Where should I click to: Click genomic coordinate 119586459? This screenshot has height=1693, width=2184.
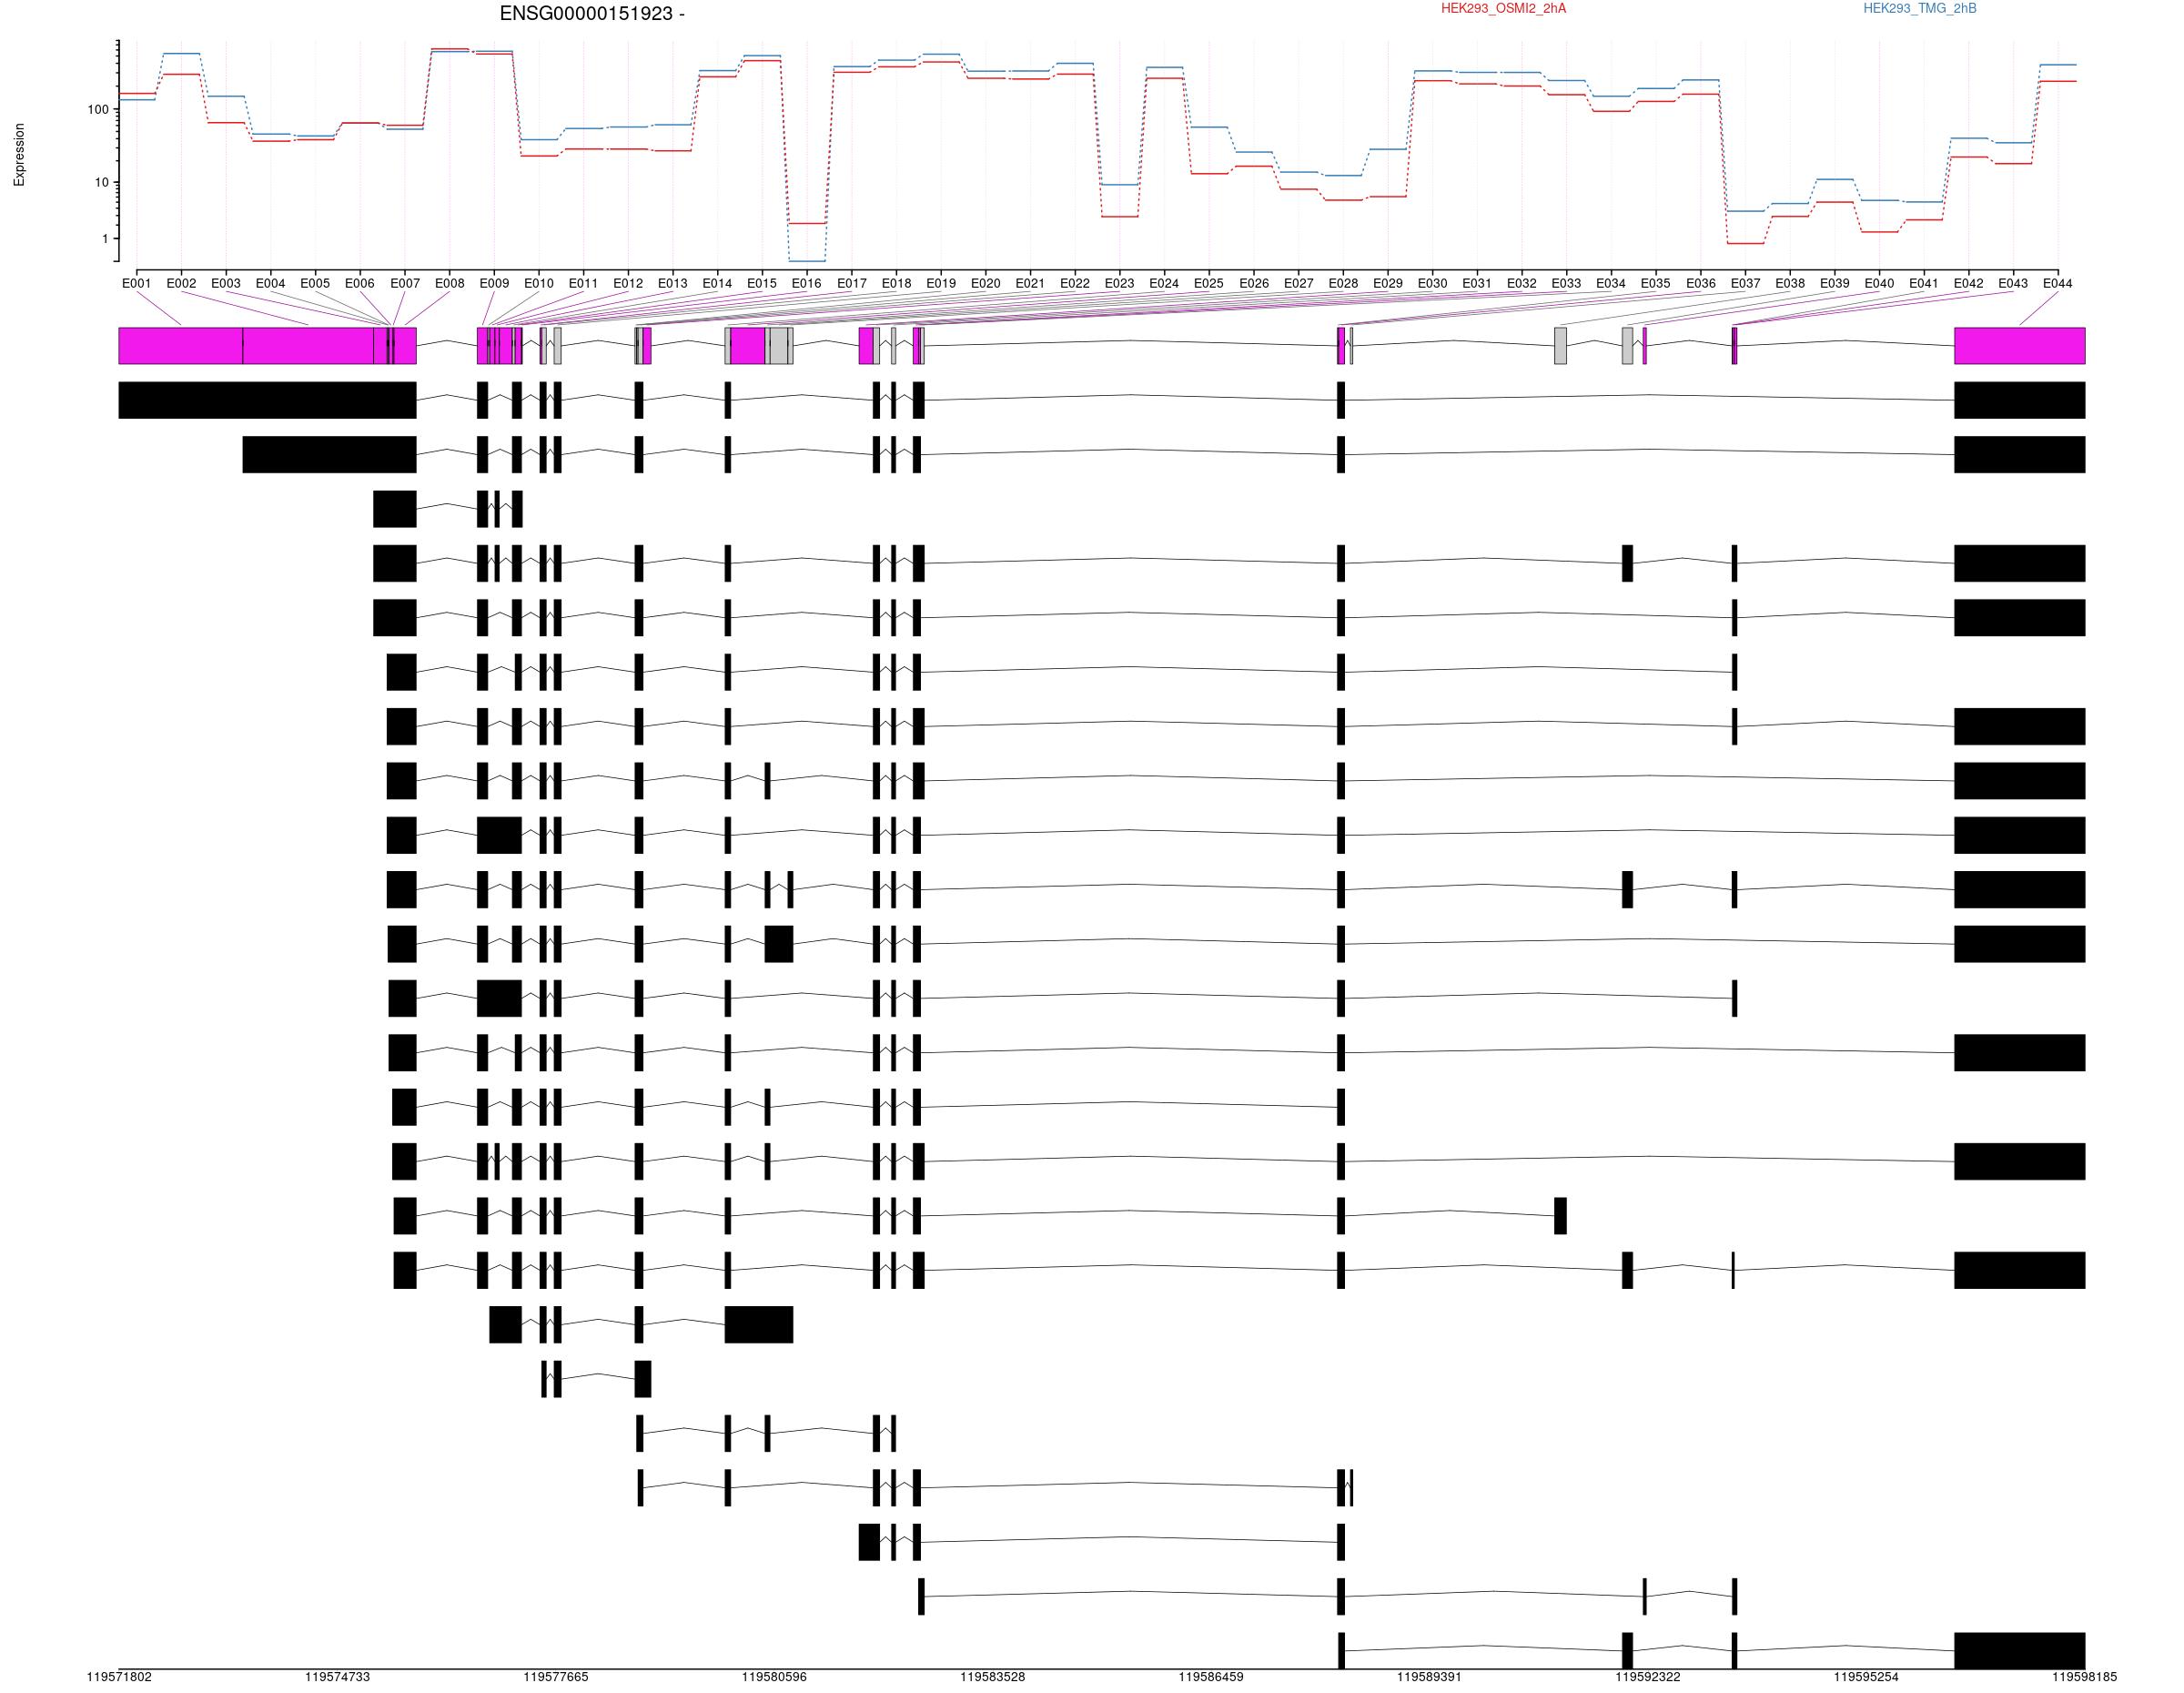pyautogui.click(x=1211, y=1677)
